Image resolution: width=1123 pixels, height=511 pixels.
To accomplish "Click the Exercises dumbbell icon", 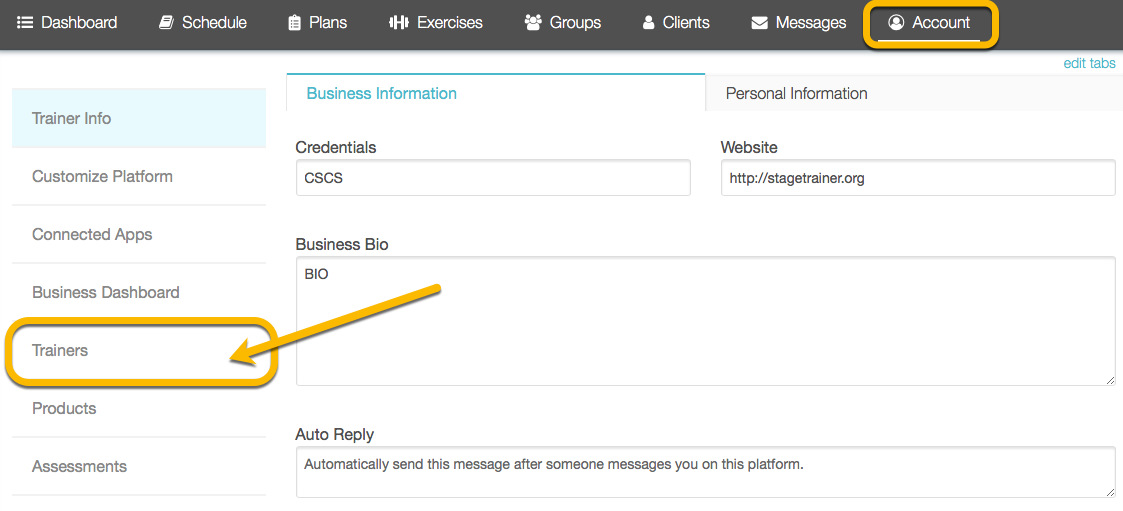I will click(398, 23).
